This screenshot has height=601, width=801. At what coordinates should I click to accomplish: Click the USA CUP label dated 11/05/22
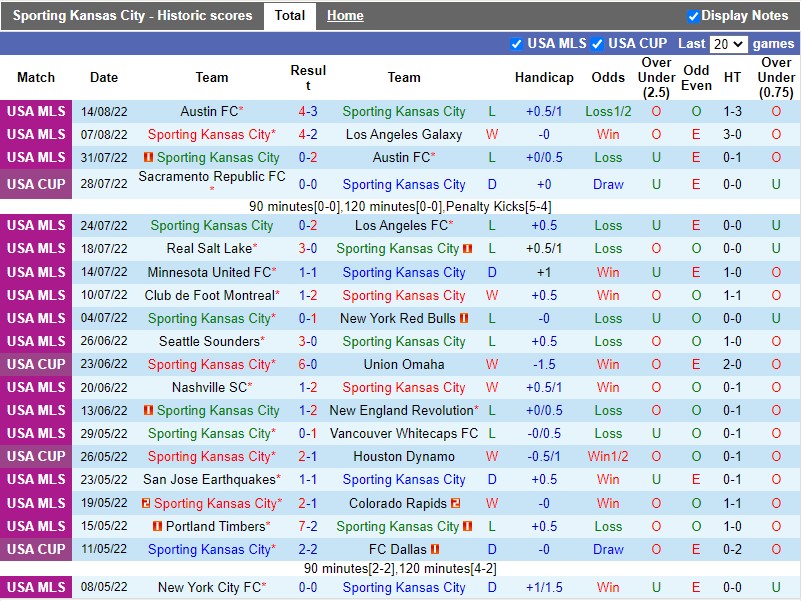[36, 549]
